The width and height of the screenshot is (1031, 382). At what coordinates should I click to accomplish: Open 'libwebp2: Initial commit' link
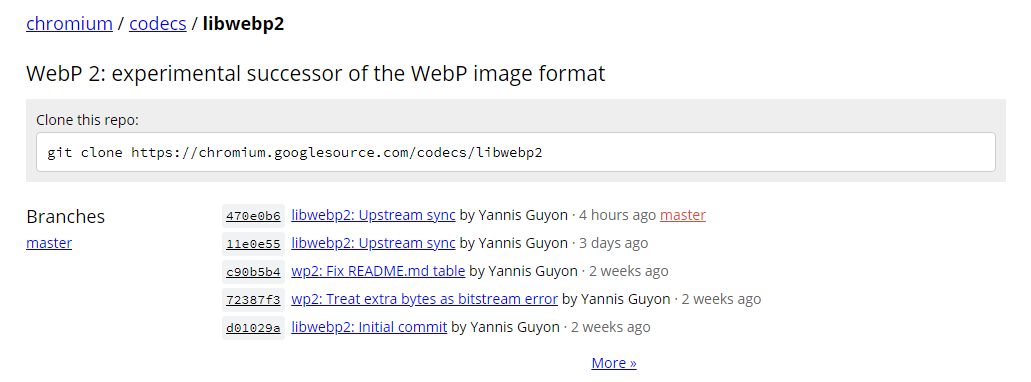pos(369,327)
